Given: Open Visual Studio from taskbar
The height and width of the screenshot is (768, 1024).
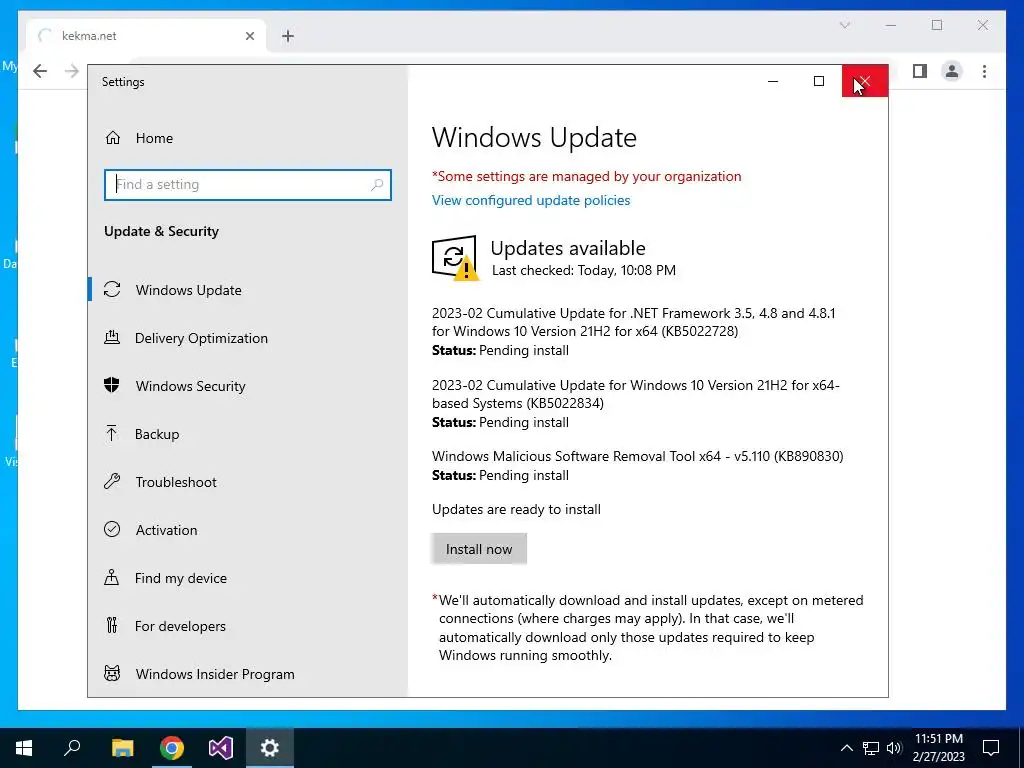Looking at the screenshot, I should pyautogui.click(x=221, y=748).
